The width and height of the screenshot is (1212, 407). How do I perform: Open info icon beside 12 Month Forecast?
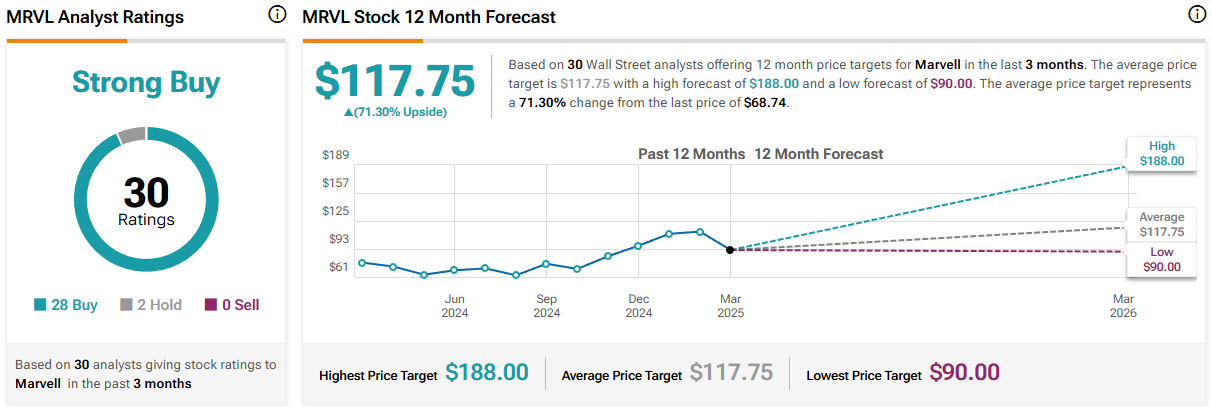click(1196, 15)
